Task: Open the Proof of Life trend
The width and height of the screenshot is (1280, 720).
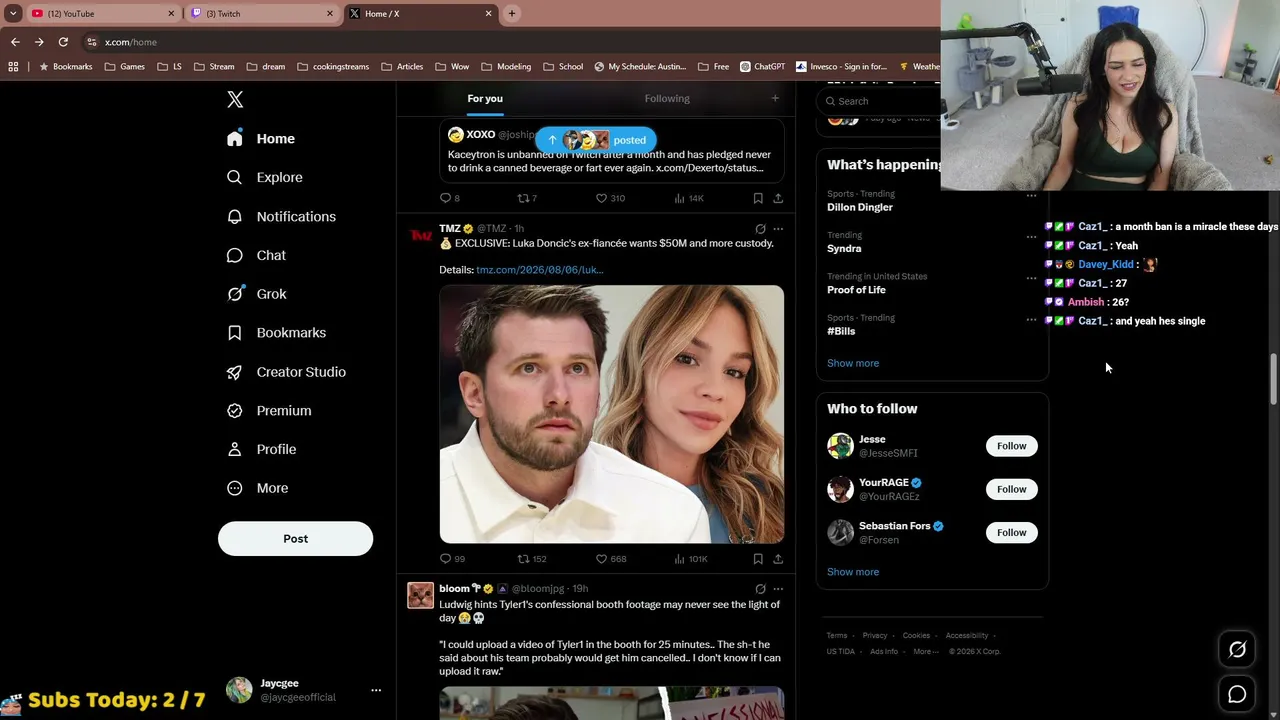Action: pyautogui.click(x=856, y=290)
